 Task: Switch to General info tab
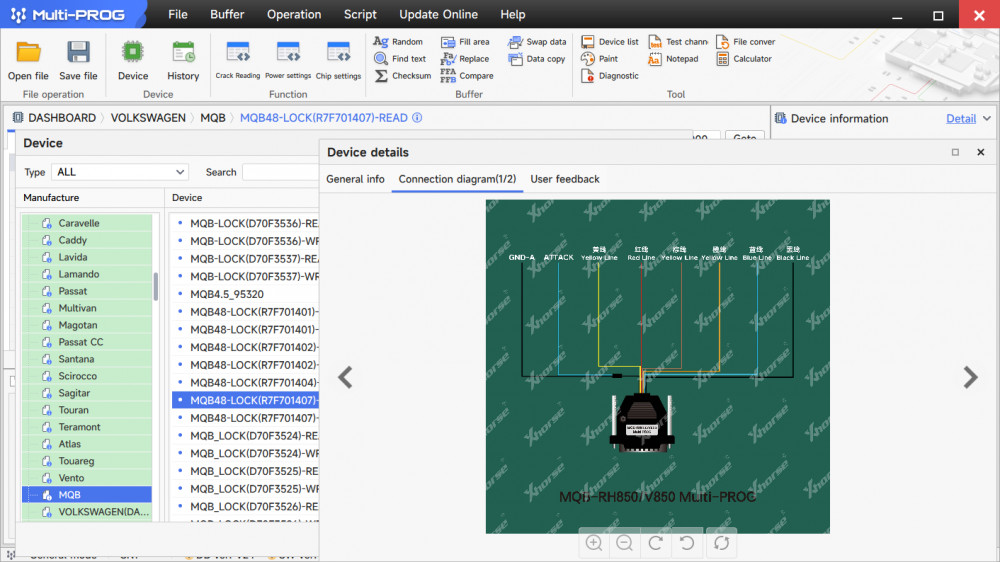click(355, 179)
